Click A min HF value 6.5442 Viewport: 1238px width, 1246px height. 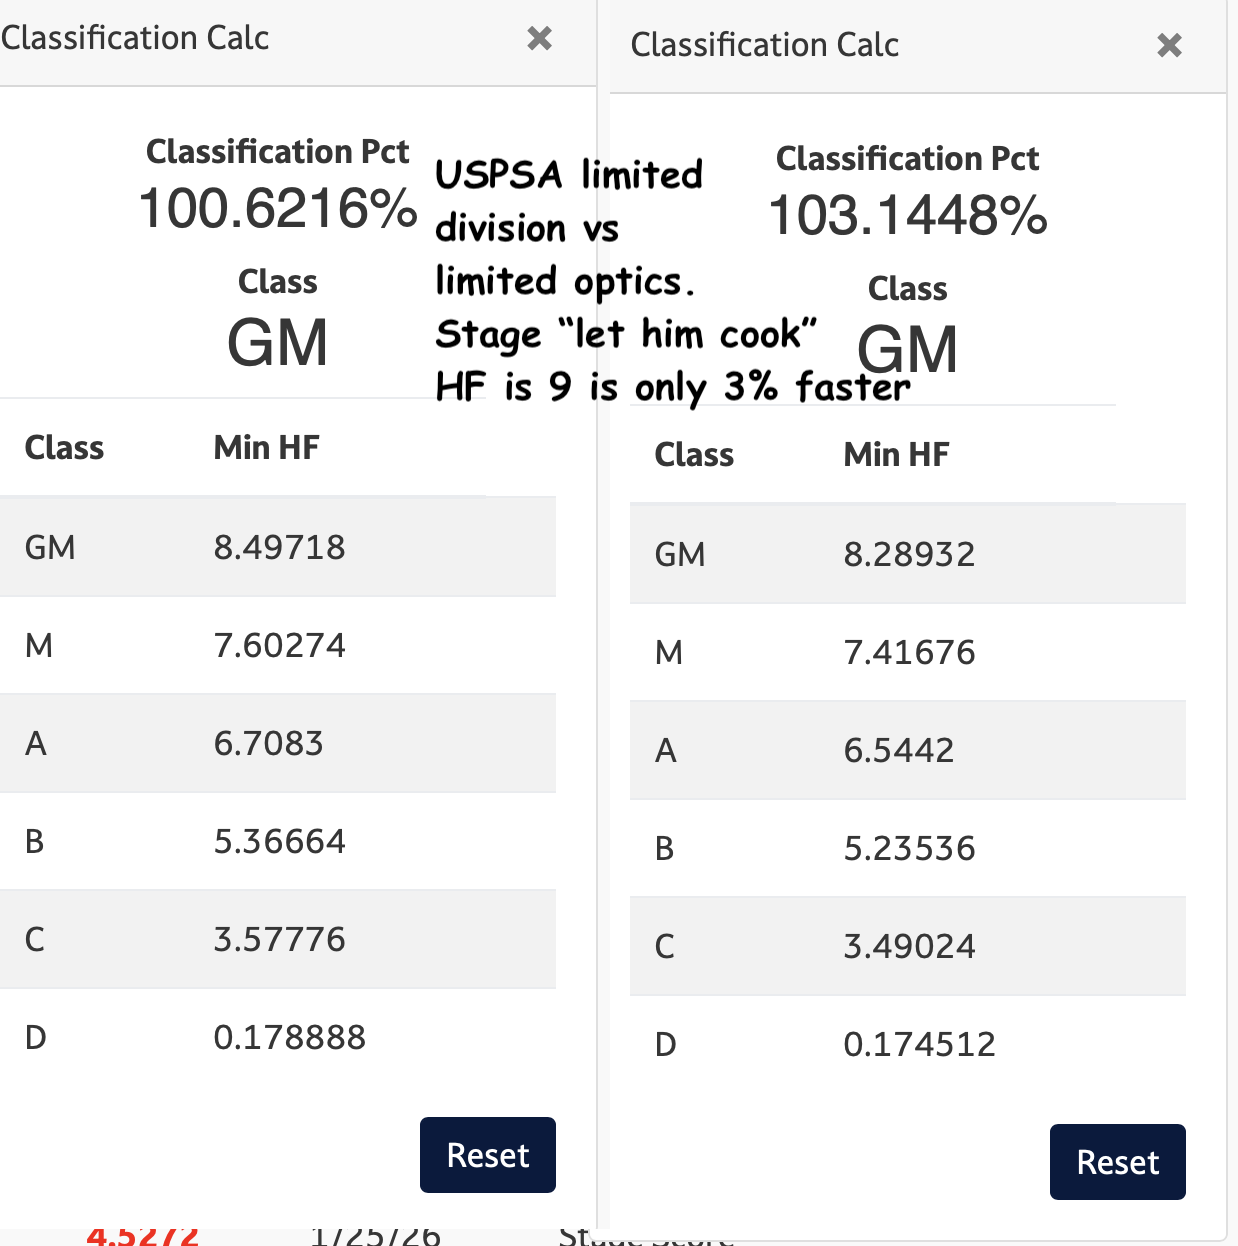click(x=899, y=750)
